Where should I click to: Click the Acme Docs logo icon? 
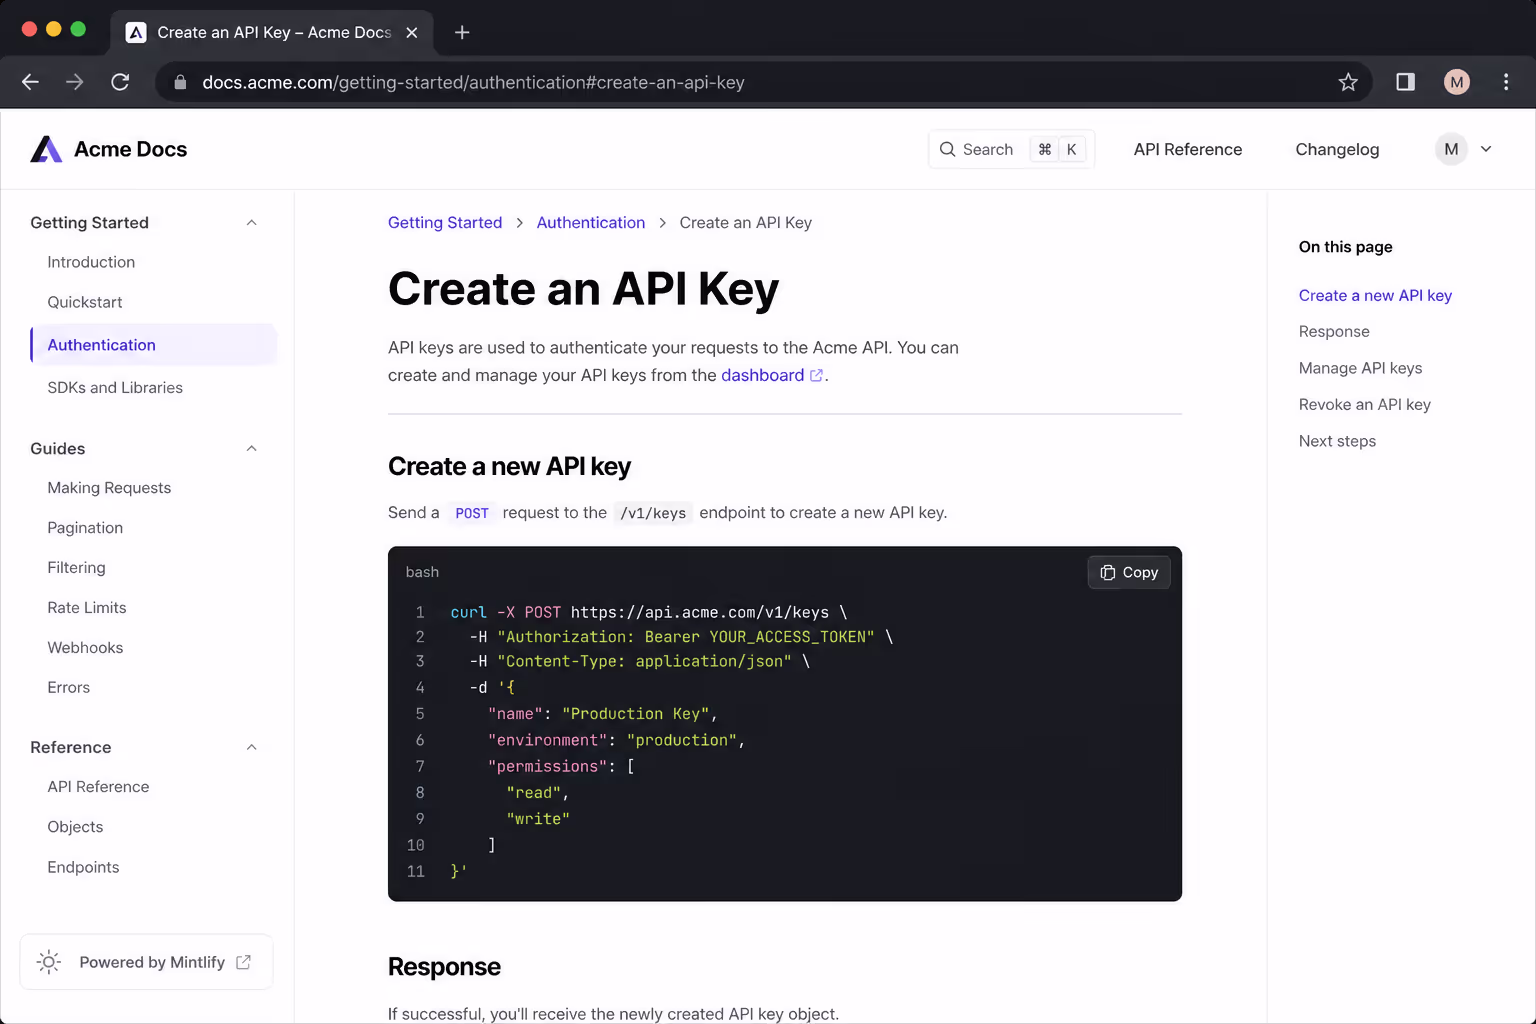[x=46, y=149]
